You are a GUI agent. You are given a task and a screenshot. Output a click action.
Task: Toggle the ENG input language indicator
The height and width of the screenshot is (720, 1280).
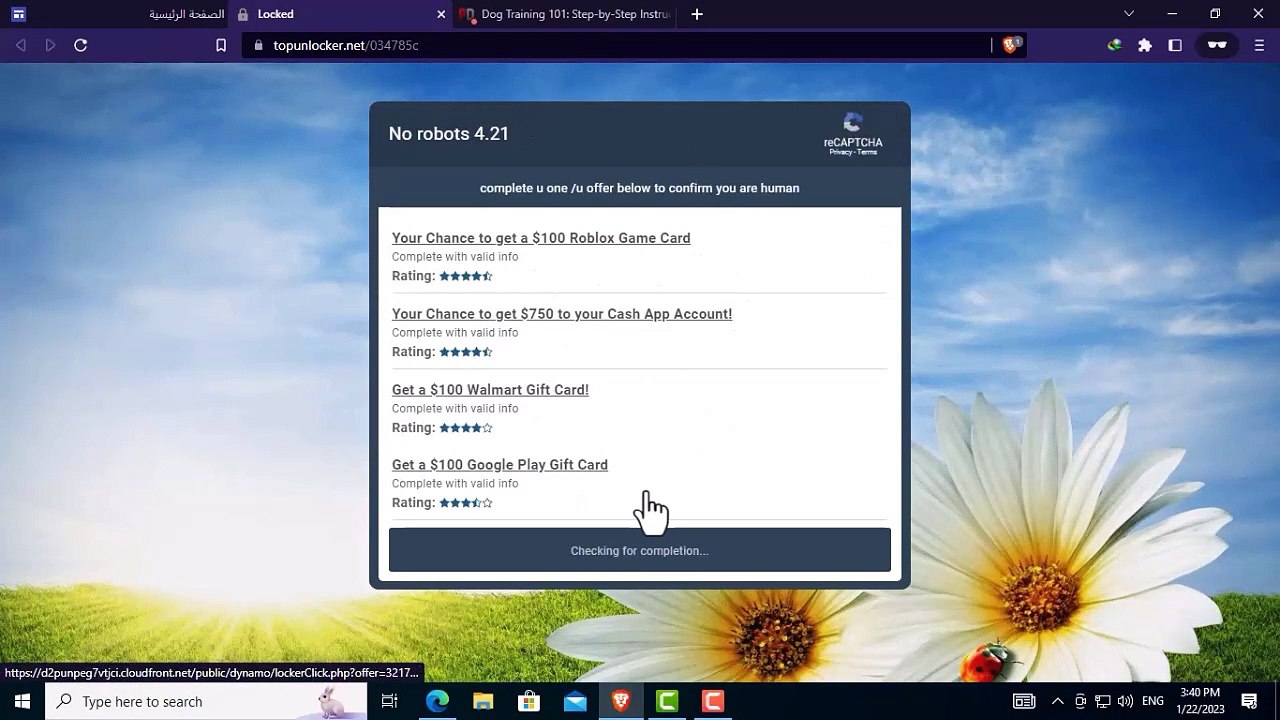tap(1153, 701)
